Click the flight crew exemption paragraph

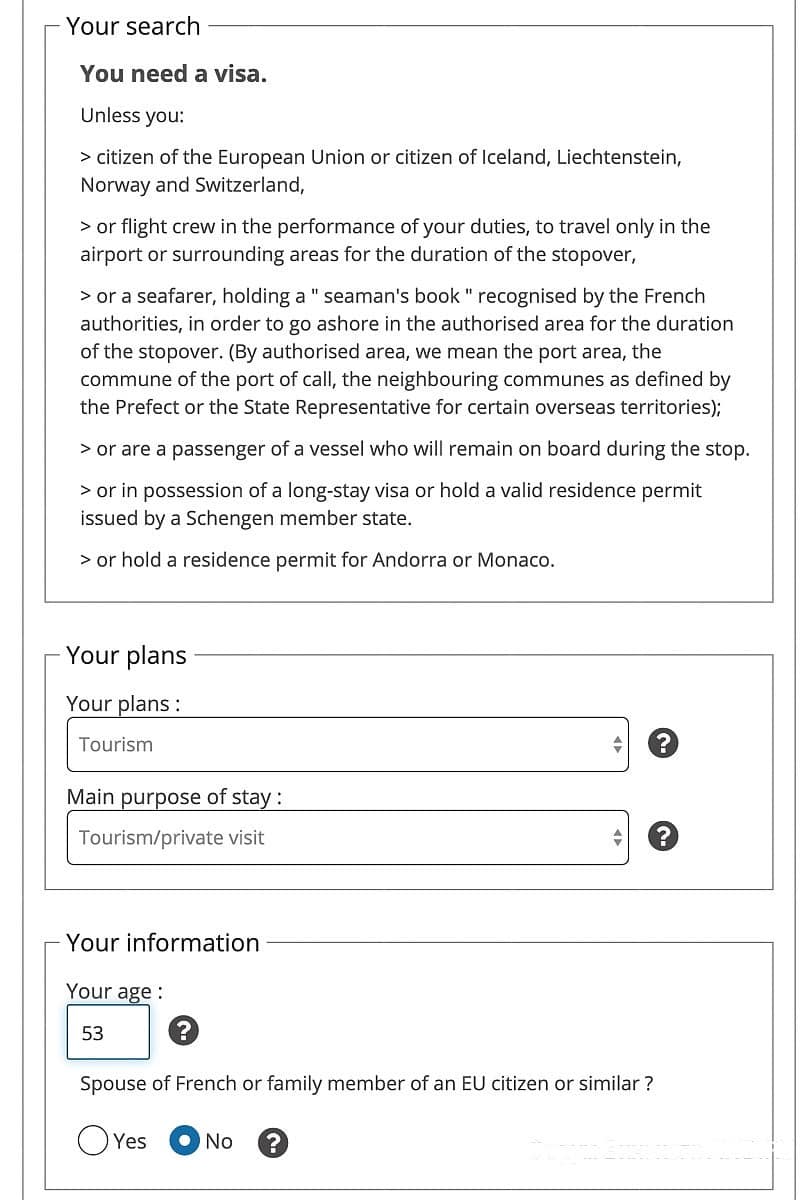tap(395, 240)
